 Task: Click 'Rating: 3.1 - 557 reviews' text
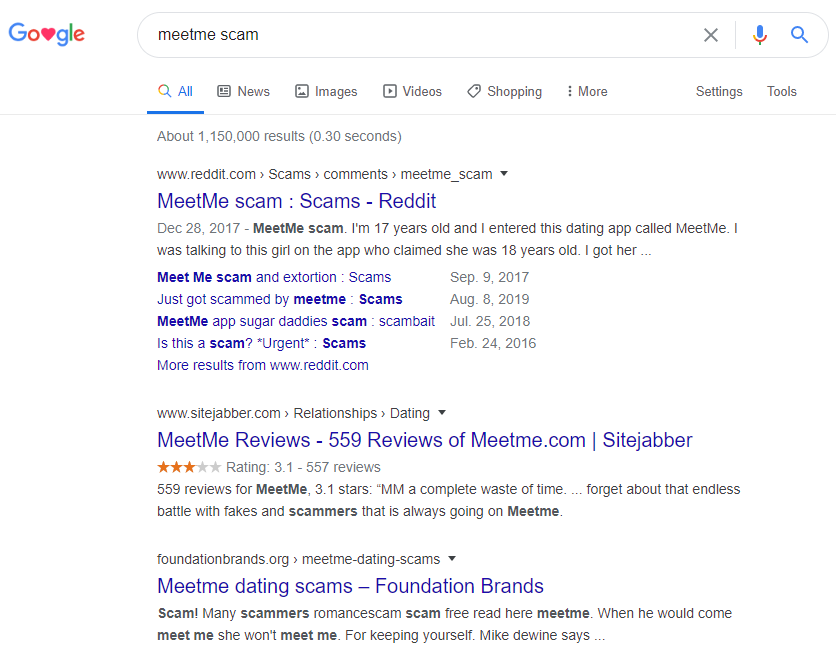[303, 467]
